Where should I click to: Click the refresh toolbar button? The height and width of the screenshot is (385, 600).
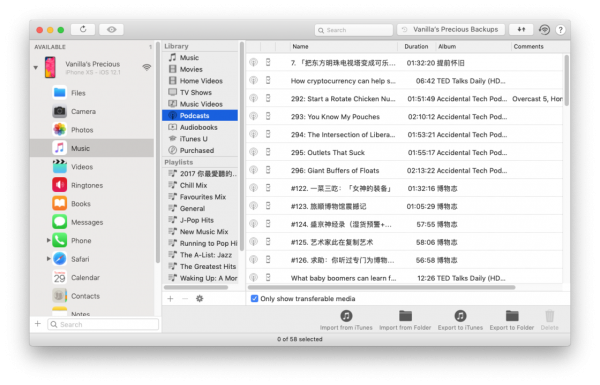click(83, 29)
